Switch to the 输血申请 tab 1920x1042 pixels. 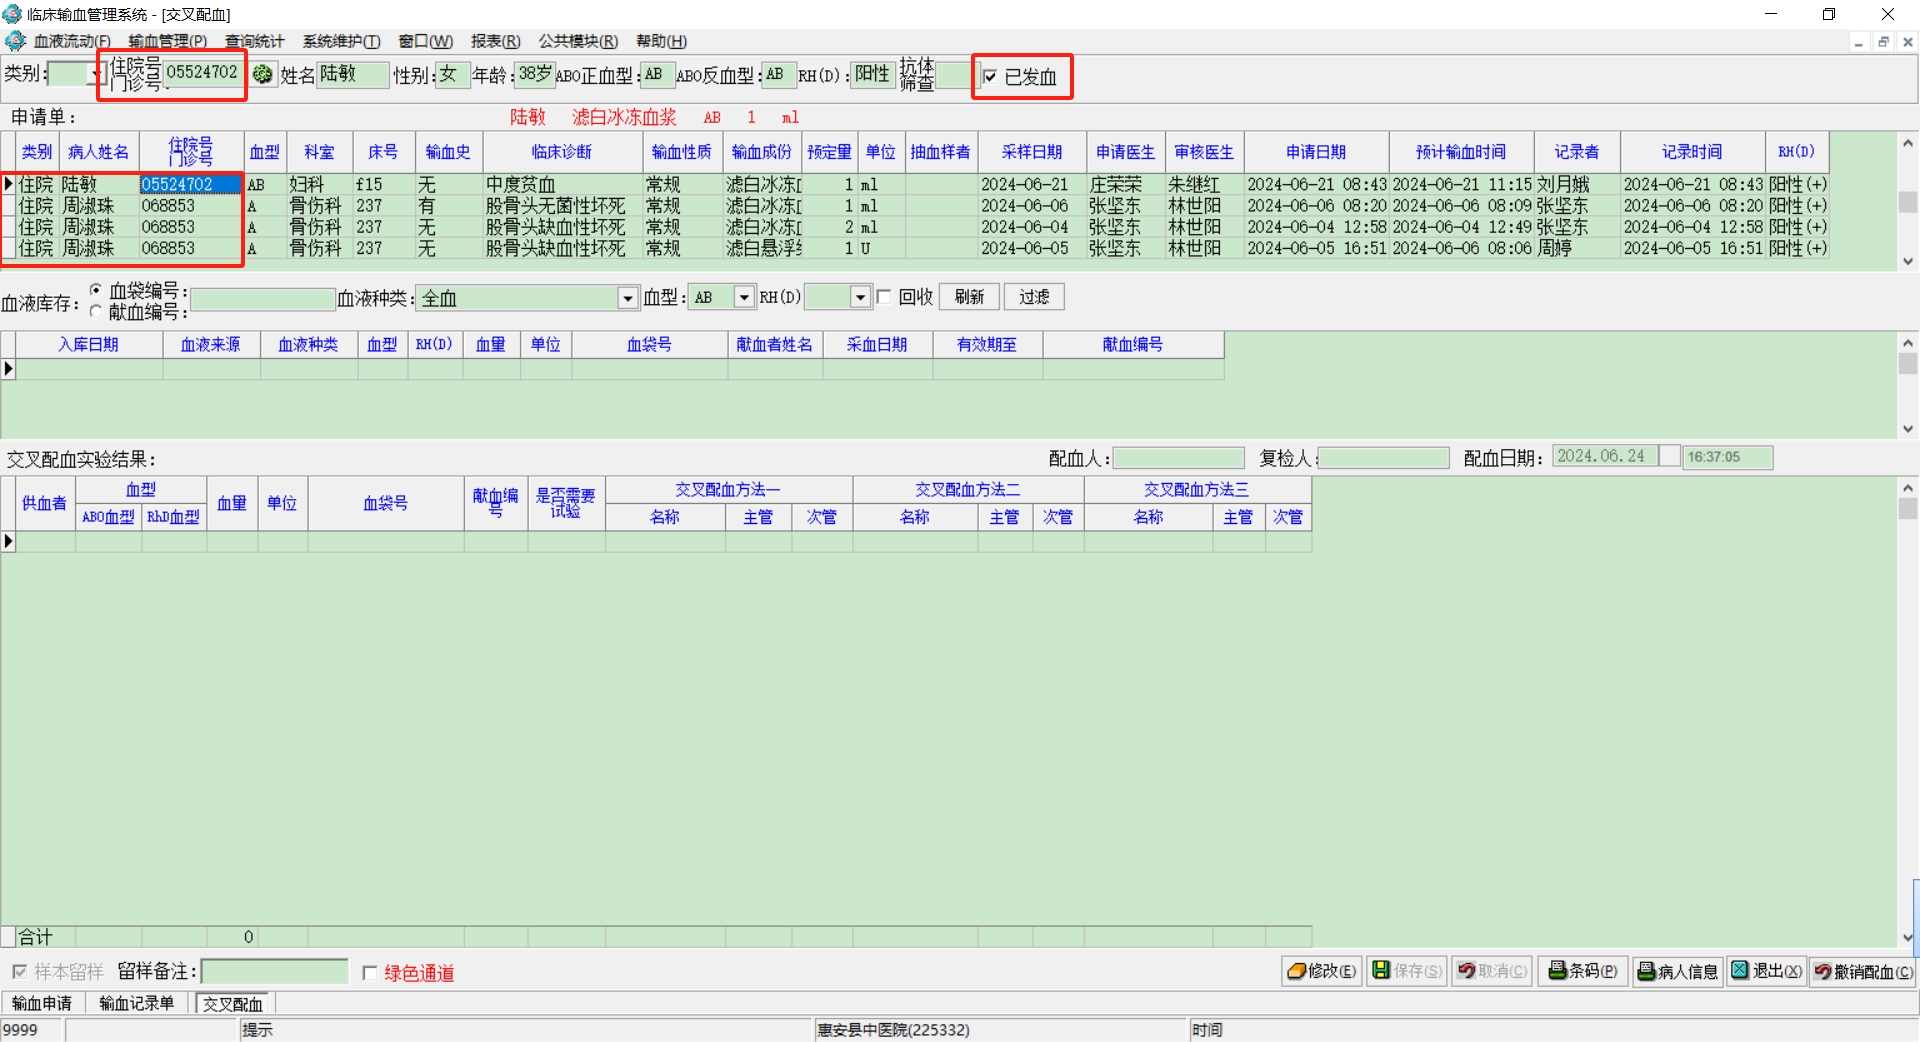pyautogui.click(x=42, y=1003)
